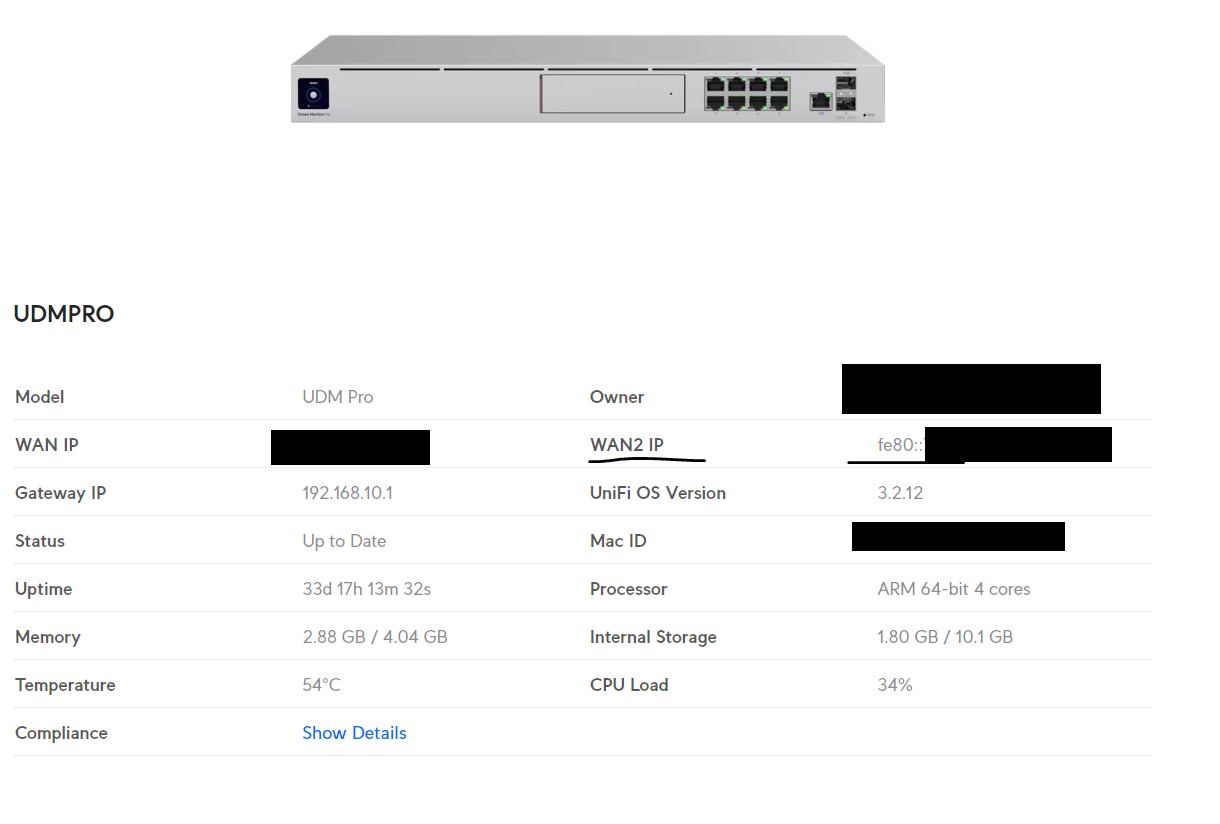Select the Status value 'Up to Date'
Screen dimensions: 1220x824
click(x=344, y=541)
